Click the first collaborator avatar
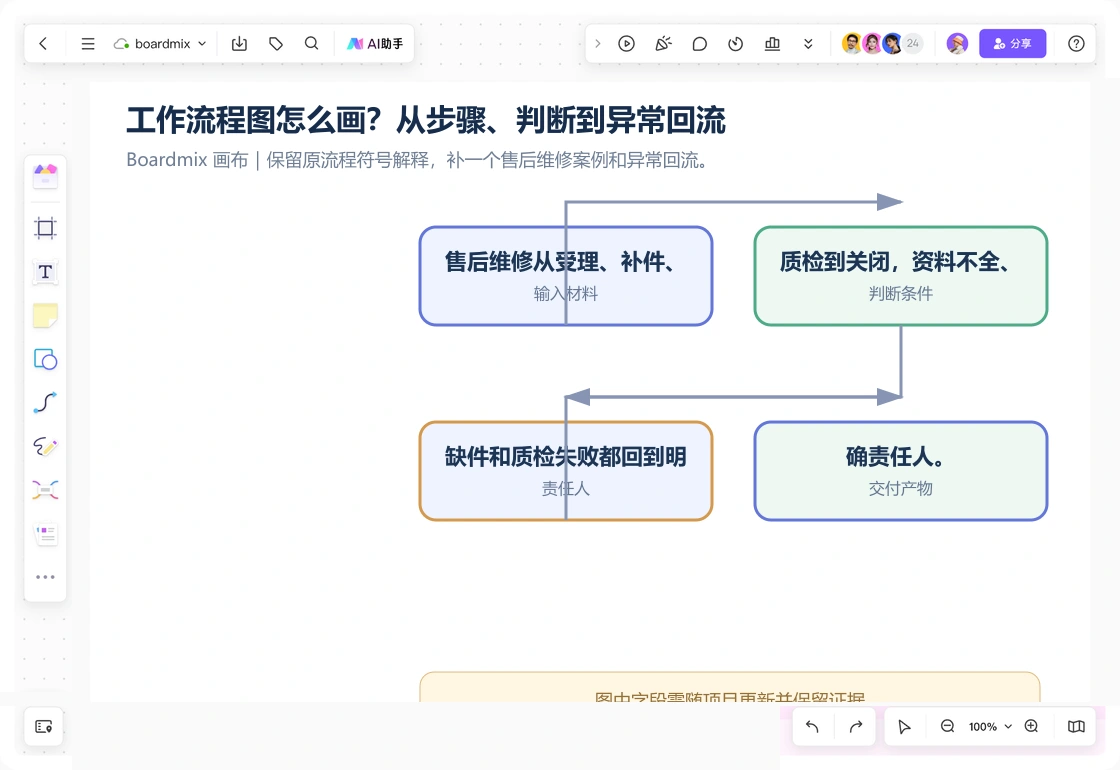 (851, 44)
